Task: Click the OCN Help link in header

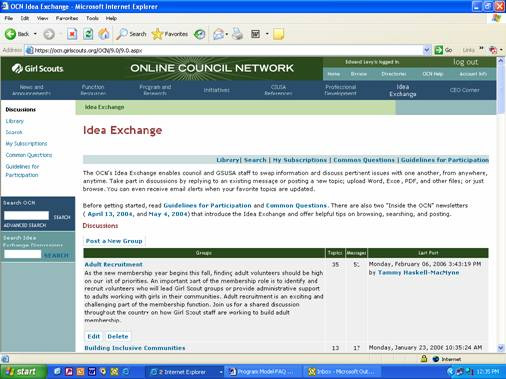Action: 433,74
